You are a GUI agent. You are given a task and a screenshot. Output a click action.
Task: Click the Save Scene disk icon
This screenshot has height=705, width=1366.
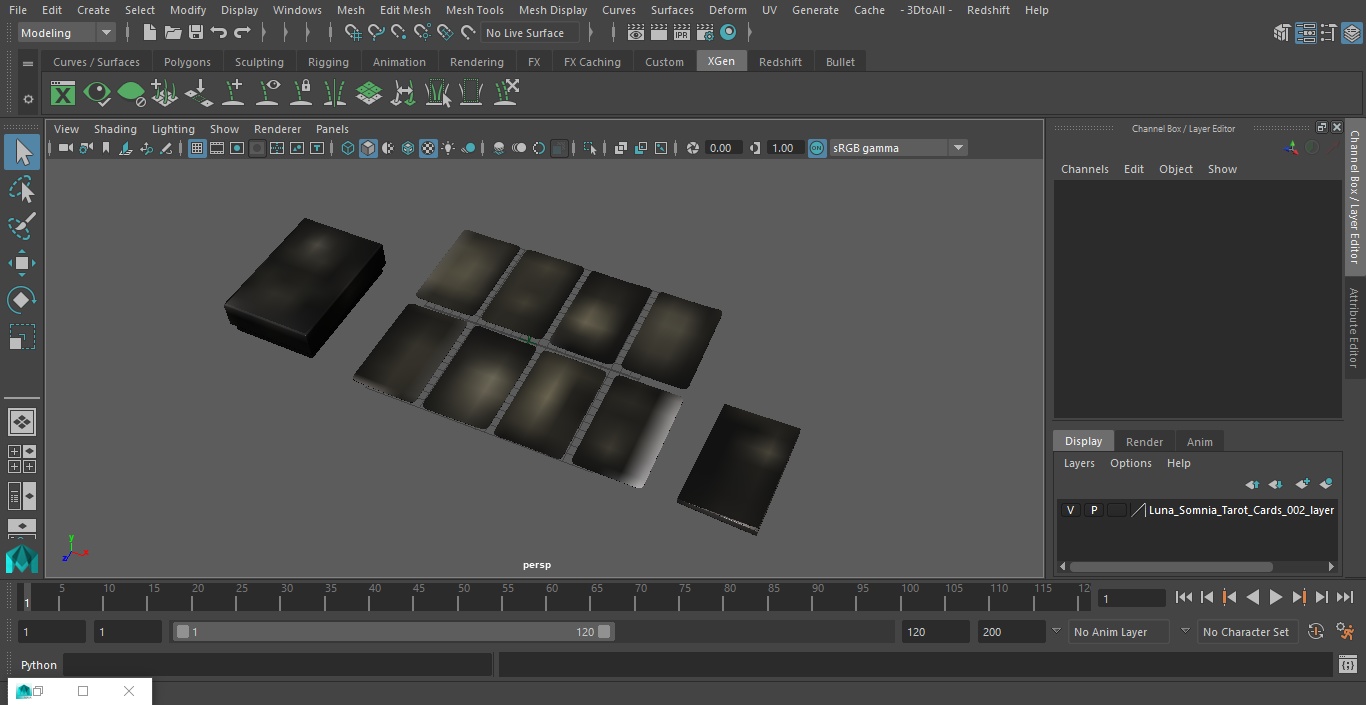coord(196,33)
